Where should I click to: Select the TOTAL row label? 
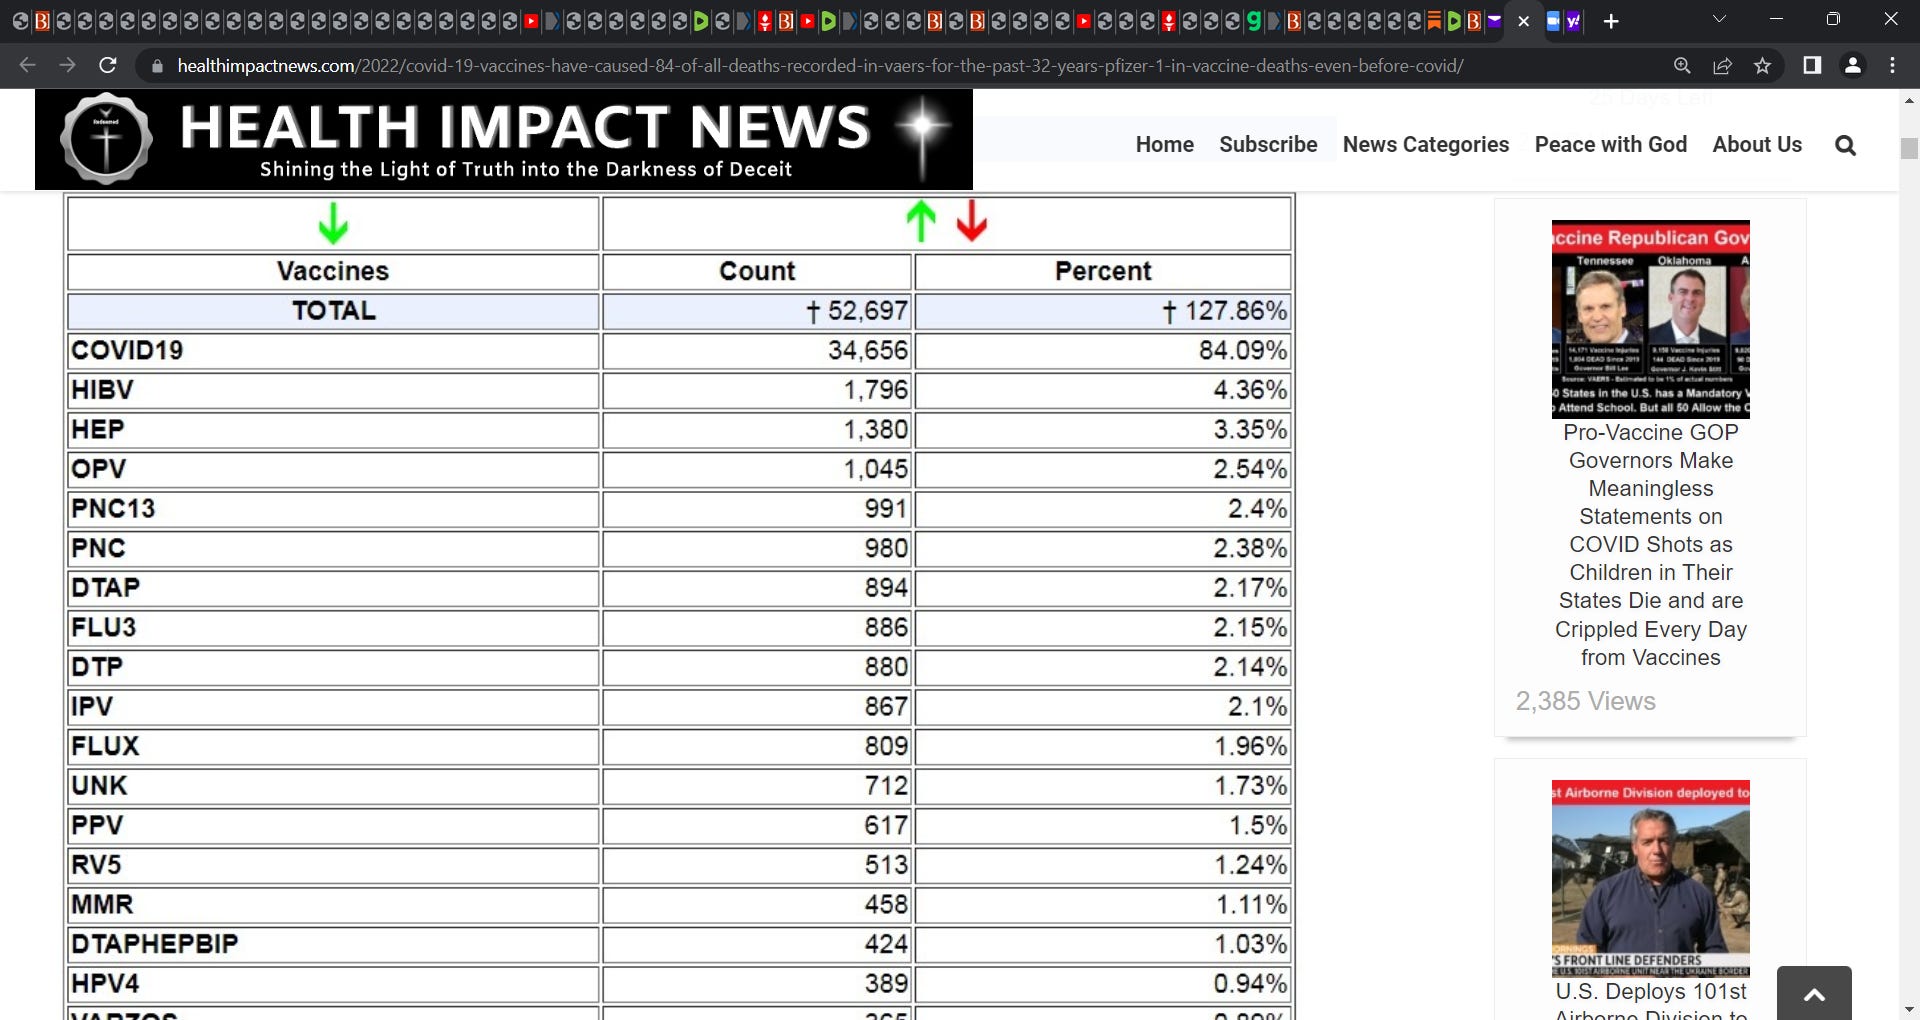click(x=333, y=311)
